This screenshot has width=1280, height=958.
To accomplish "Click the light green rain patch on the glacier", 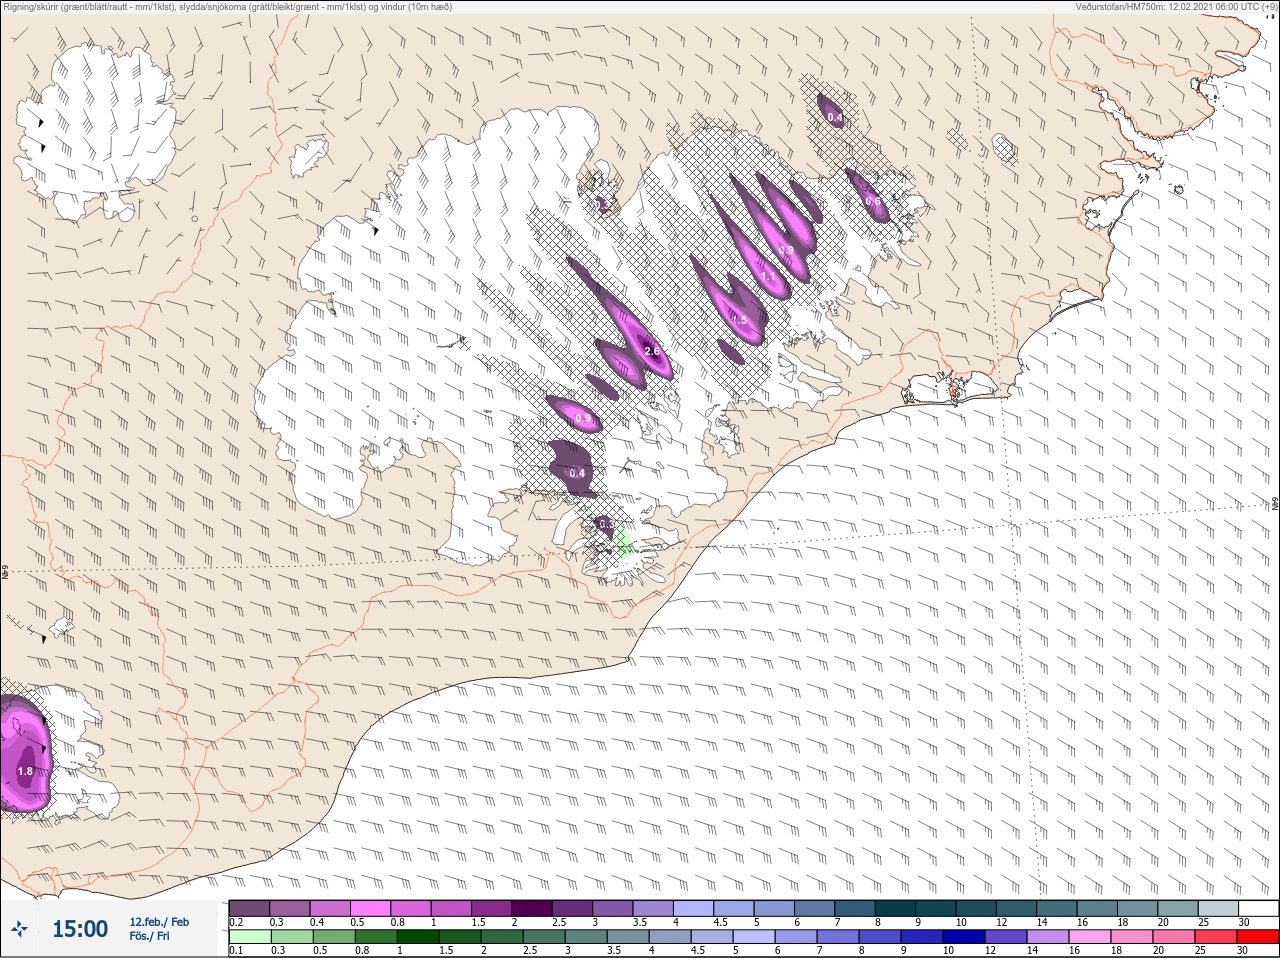I will [625, 541].
